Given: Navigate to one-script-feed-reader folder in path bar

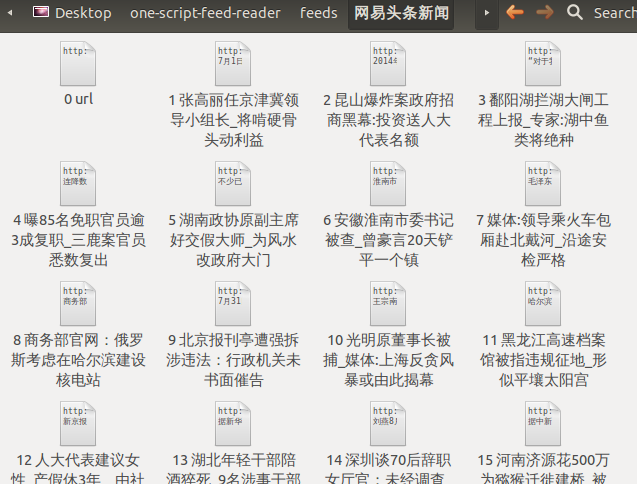Looking at the screenshot, I should pyautogui.click(x=205, y=13).
